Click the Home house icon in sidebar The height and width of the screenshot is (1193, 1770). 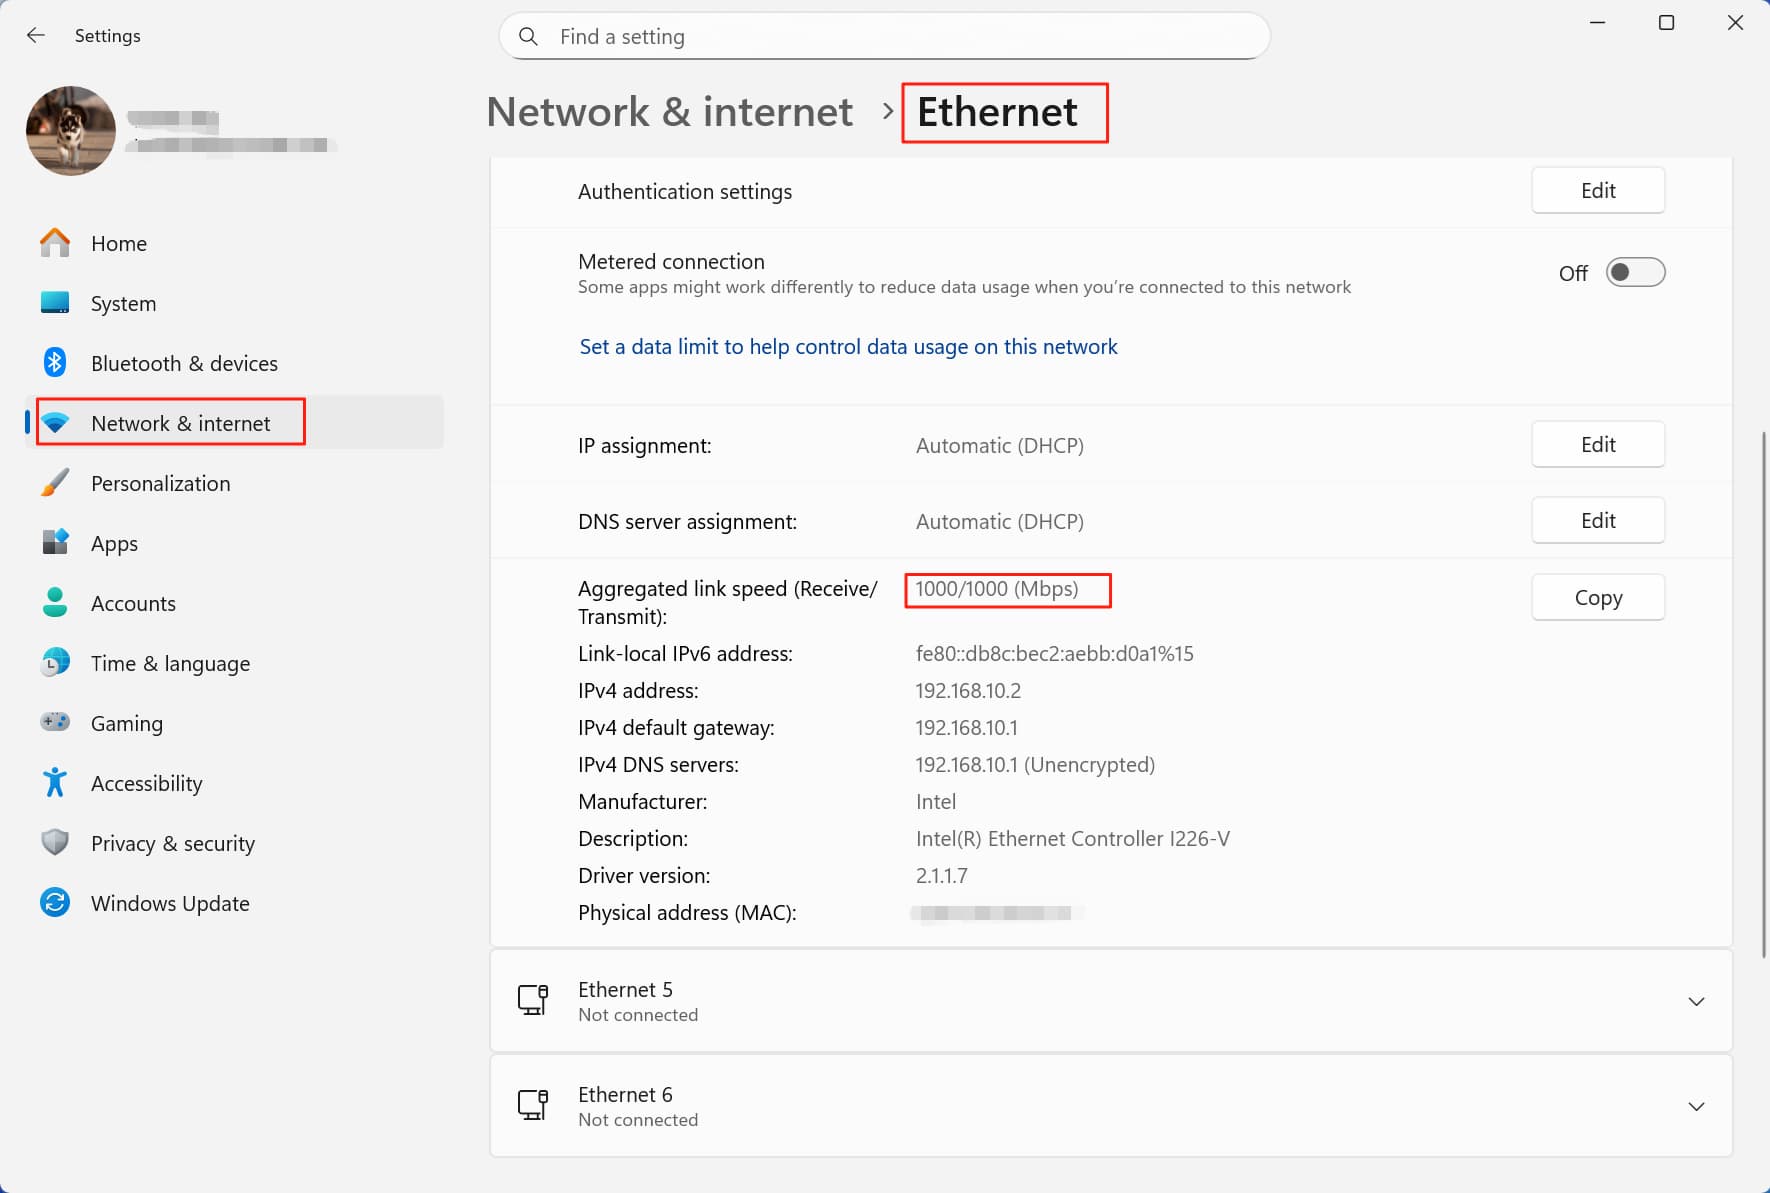[x=55, y=243]
